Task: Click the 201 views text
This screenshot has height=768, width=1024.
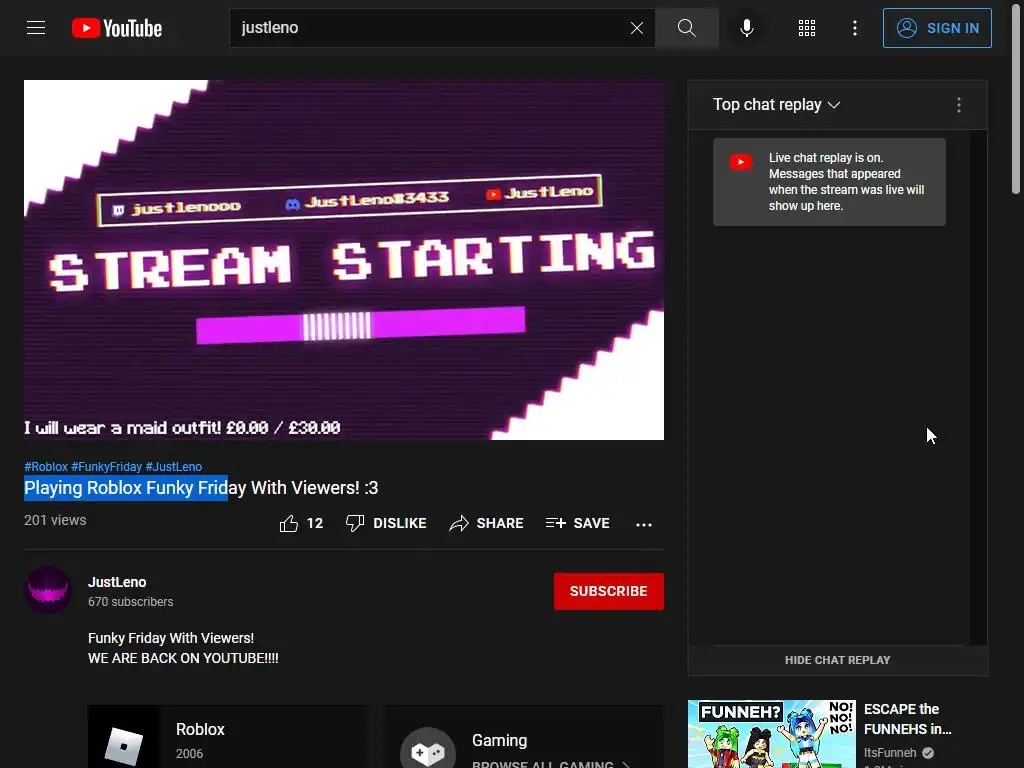Action: click(x=55, y=520)
